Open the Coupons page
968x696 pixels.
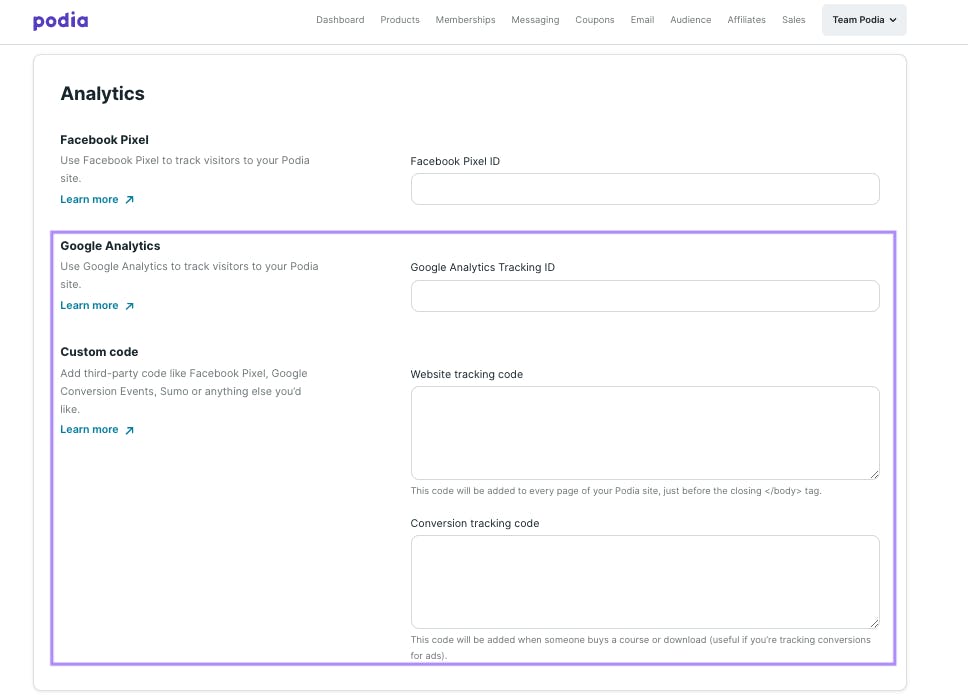tap(595, 20)
